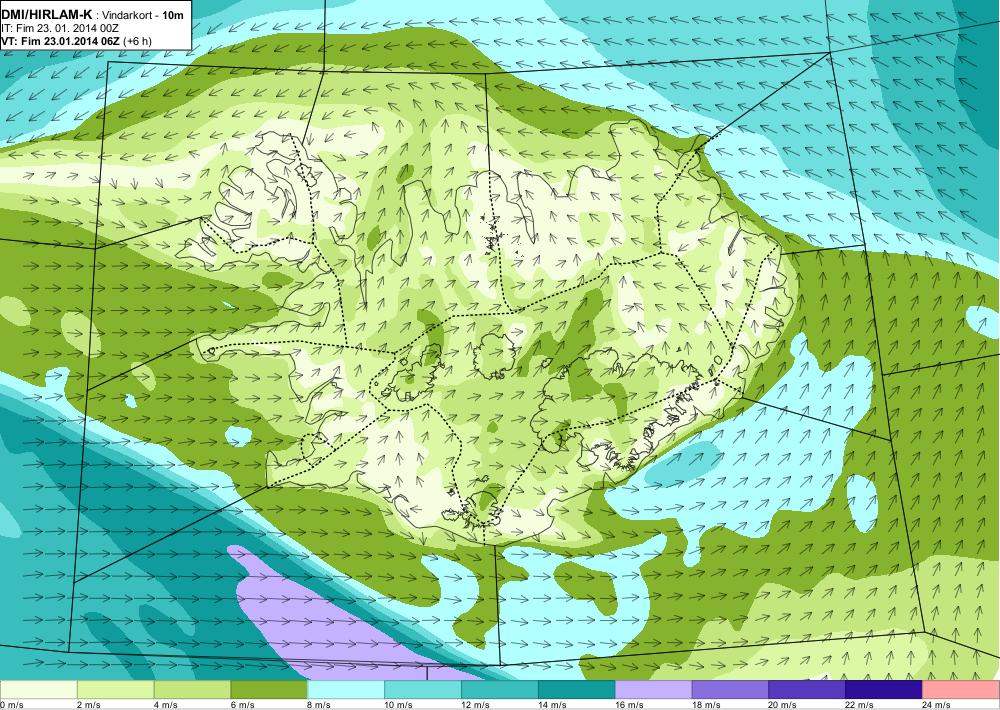Screen dimensions: 1000x710
Task: Click the '8 m/s' legend label
Action: pos(320,705)
